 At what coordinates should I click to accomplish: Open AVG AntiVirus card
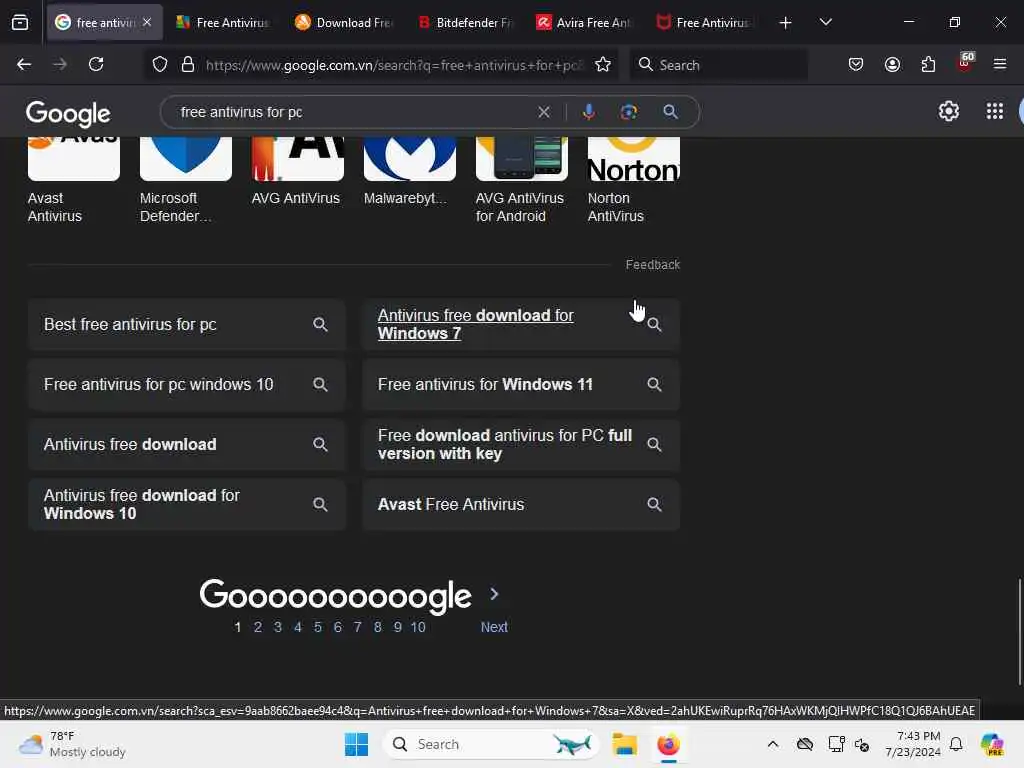pyautogui.click(x=297, y=171)
